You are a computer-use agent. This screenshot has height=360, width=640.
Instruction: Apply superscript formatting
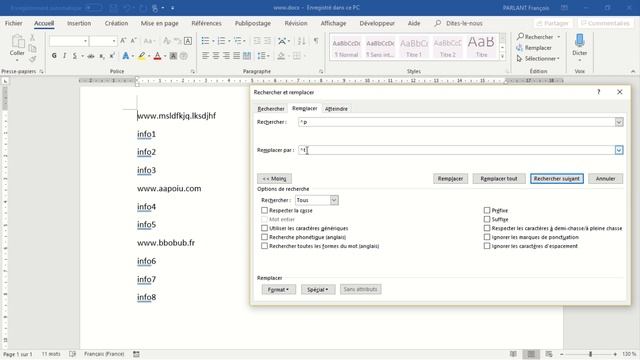pos(112,56)
